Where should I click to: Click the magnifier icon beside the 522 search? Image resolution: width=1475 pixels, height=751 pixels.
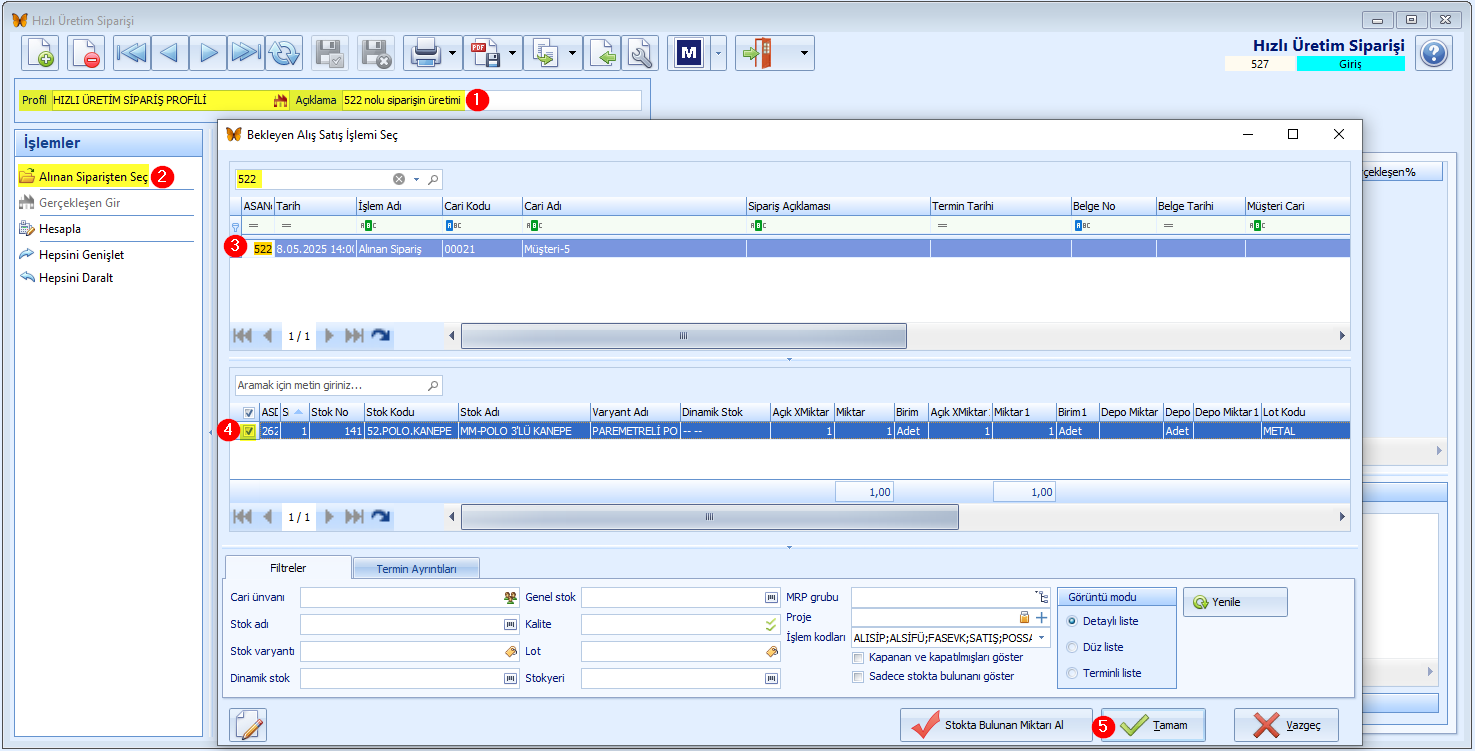pyautogui.click(x=433, y=180)
